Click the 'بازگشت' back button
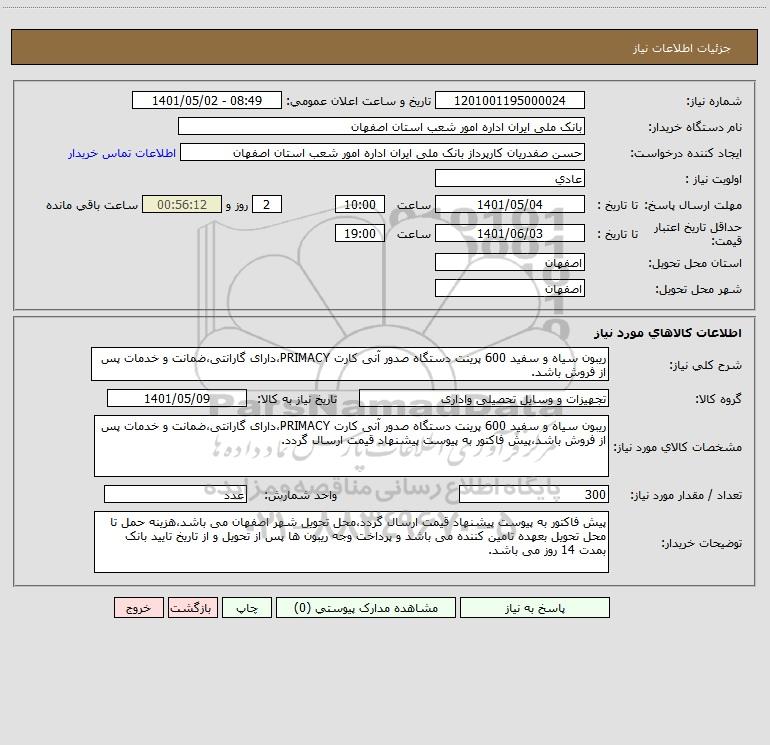 click(192, 607)
